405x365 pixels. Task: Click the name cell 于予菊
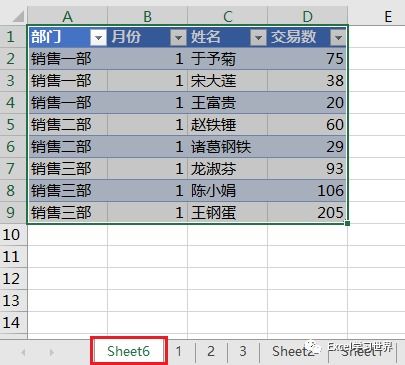coord(227,59)
